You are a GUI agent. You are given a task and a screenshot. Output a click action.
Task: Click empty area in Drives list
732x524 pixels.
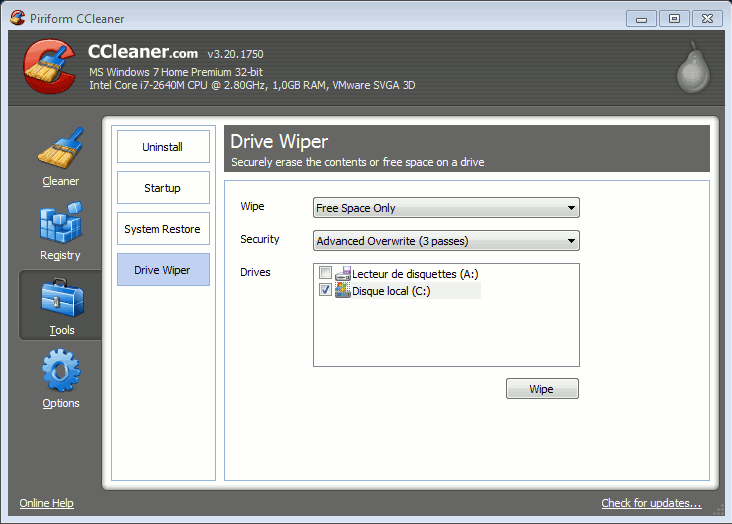point(446,335)
